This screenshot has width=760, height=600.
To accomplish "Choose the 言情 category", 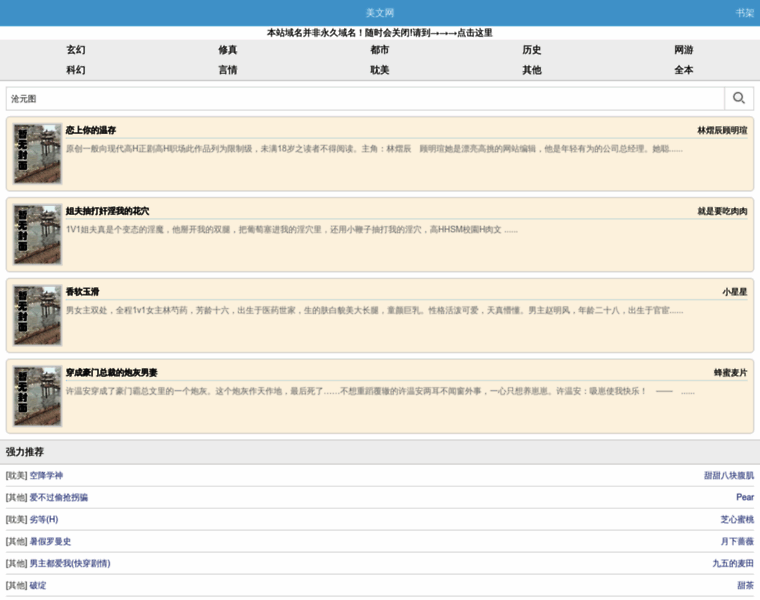I will [x=228, y=70].
